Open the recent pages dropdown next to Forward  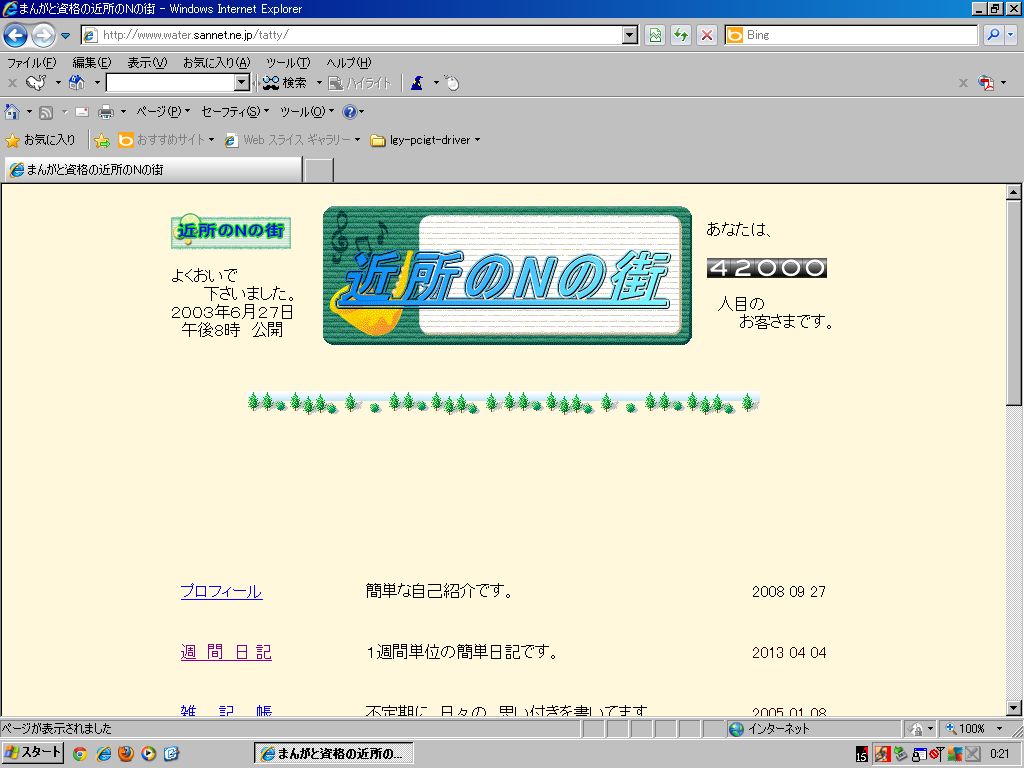coord(65,35)
